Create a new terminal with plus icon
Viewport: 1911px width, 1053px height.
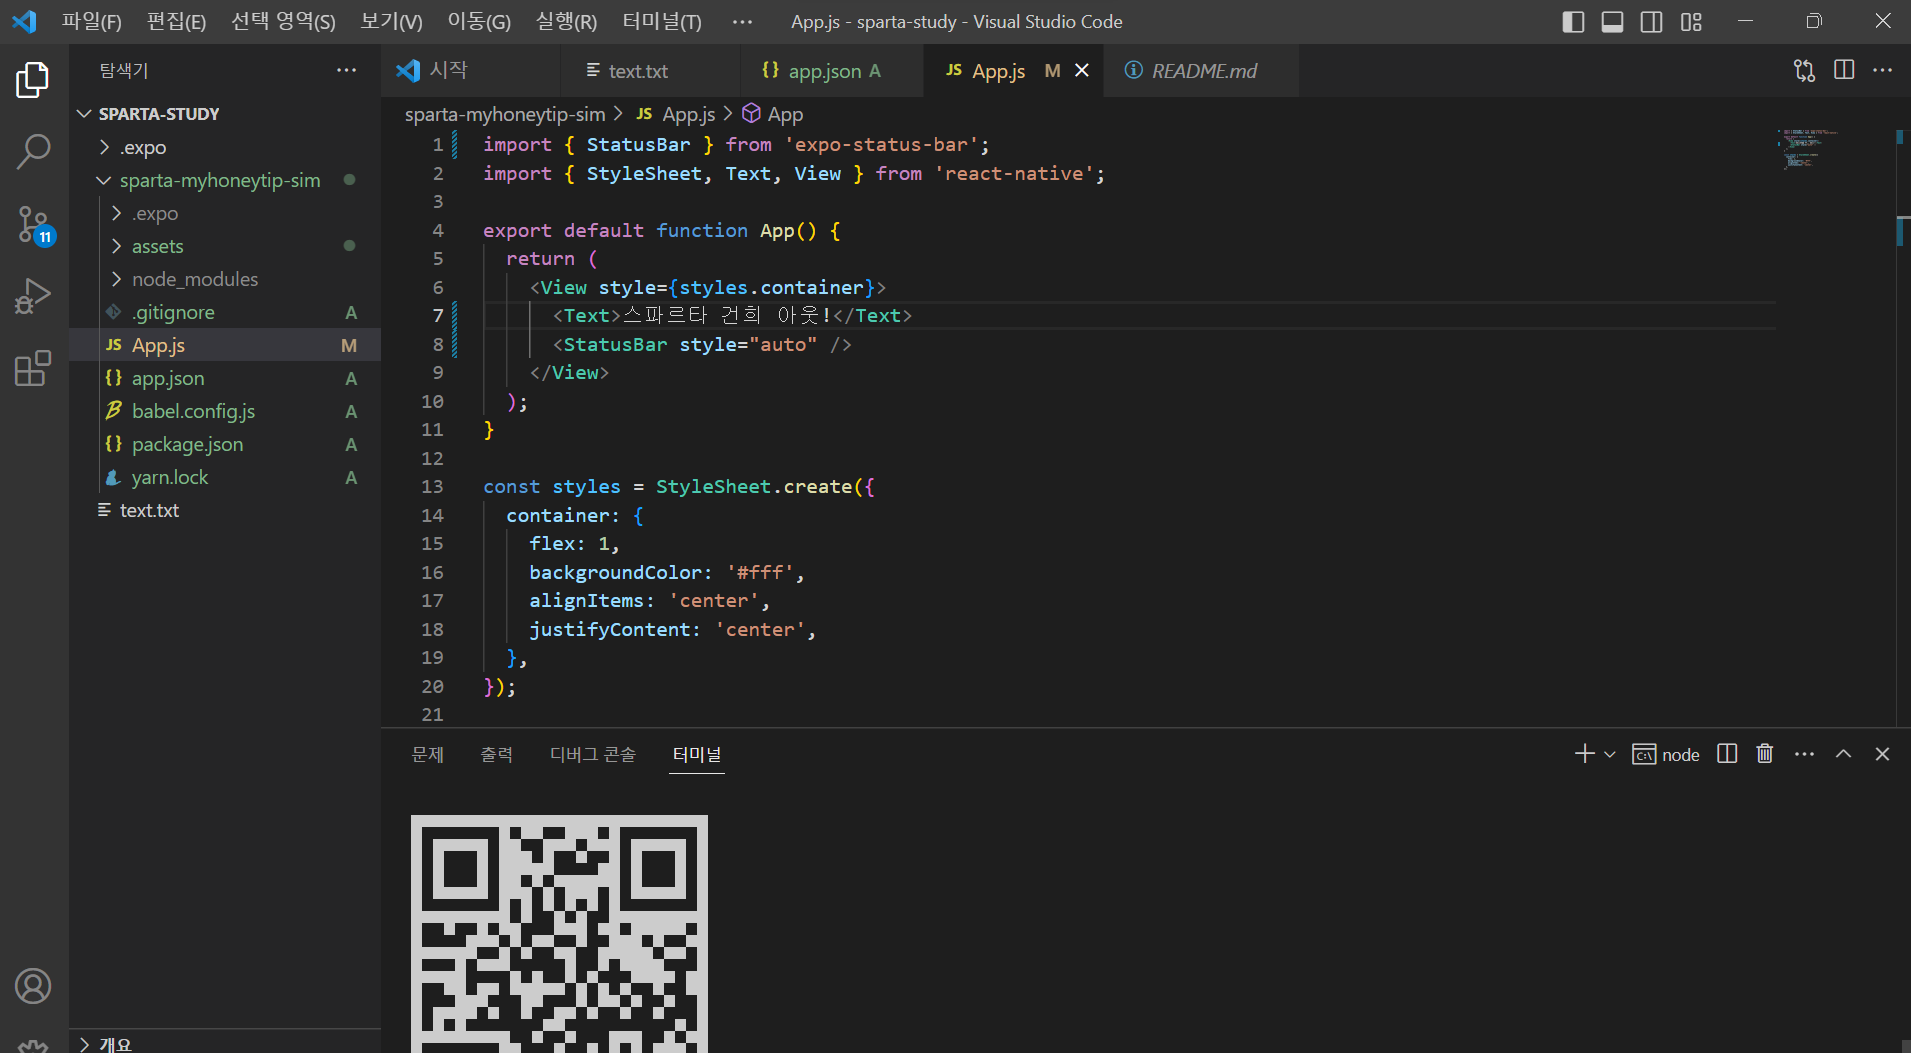[x=1584, y=754]
